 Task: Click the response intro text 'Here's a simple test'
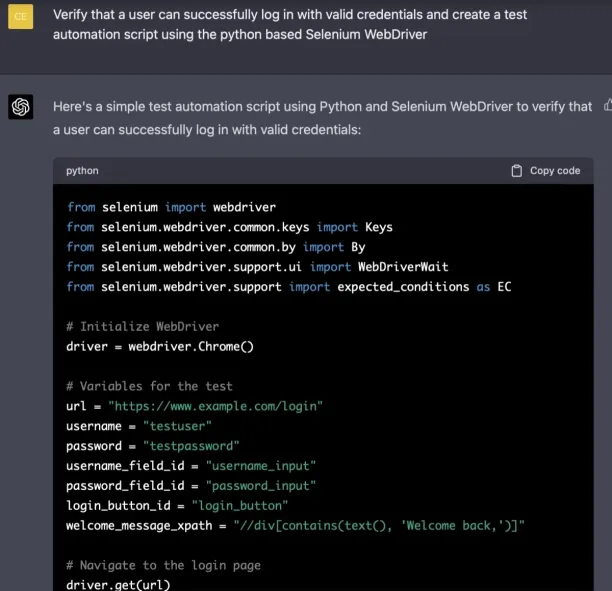(x=322, y=118)
